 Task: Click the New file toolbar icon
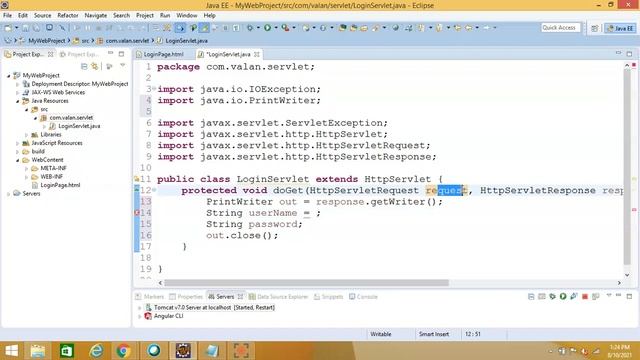coord(8,28)
